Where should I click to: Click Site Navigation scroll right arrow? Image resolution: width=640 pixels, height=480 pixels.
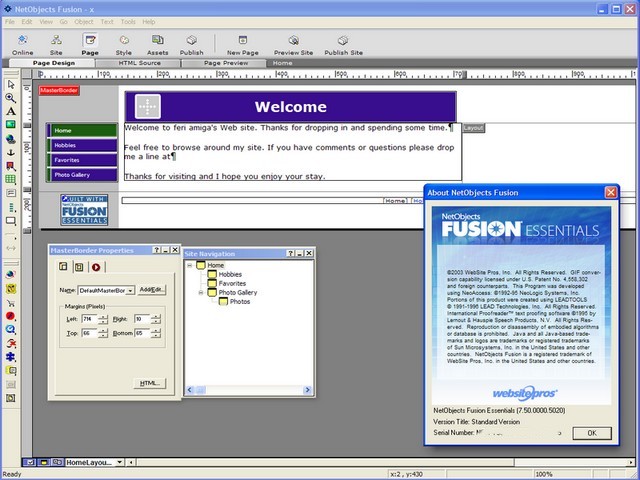pos(307,390)
